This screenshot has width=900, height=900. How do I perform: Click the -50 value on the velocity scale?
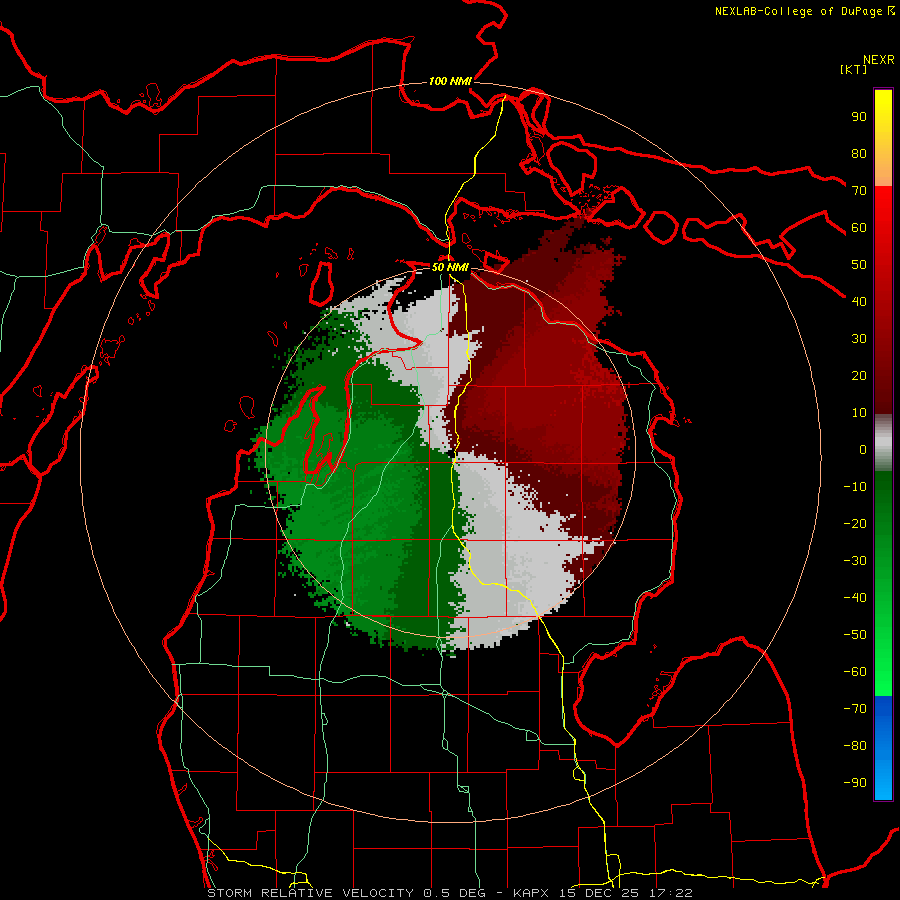point(855,635)
